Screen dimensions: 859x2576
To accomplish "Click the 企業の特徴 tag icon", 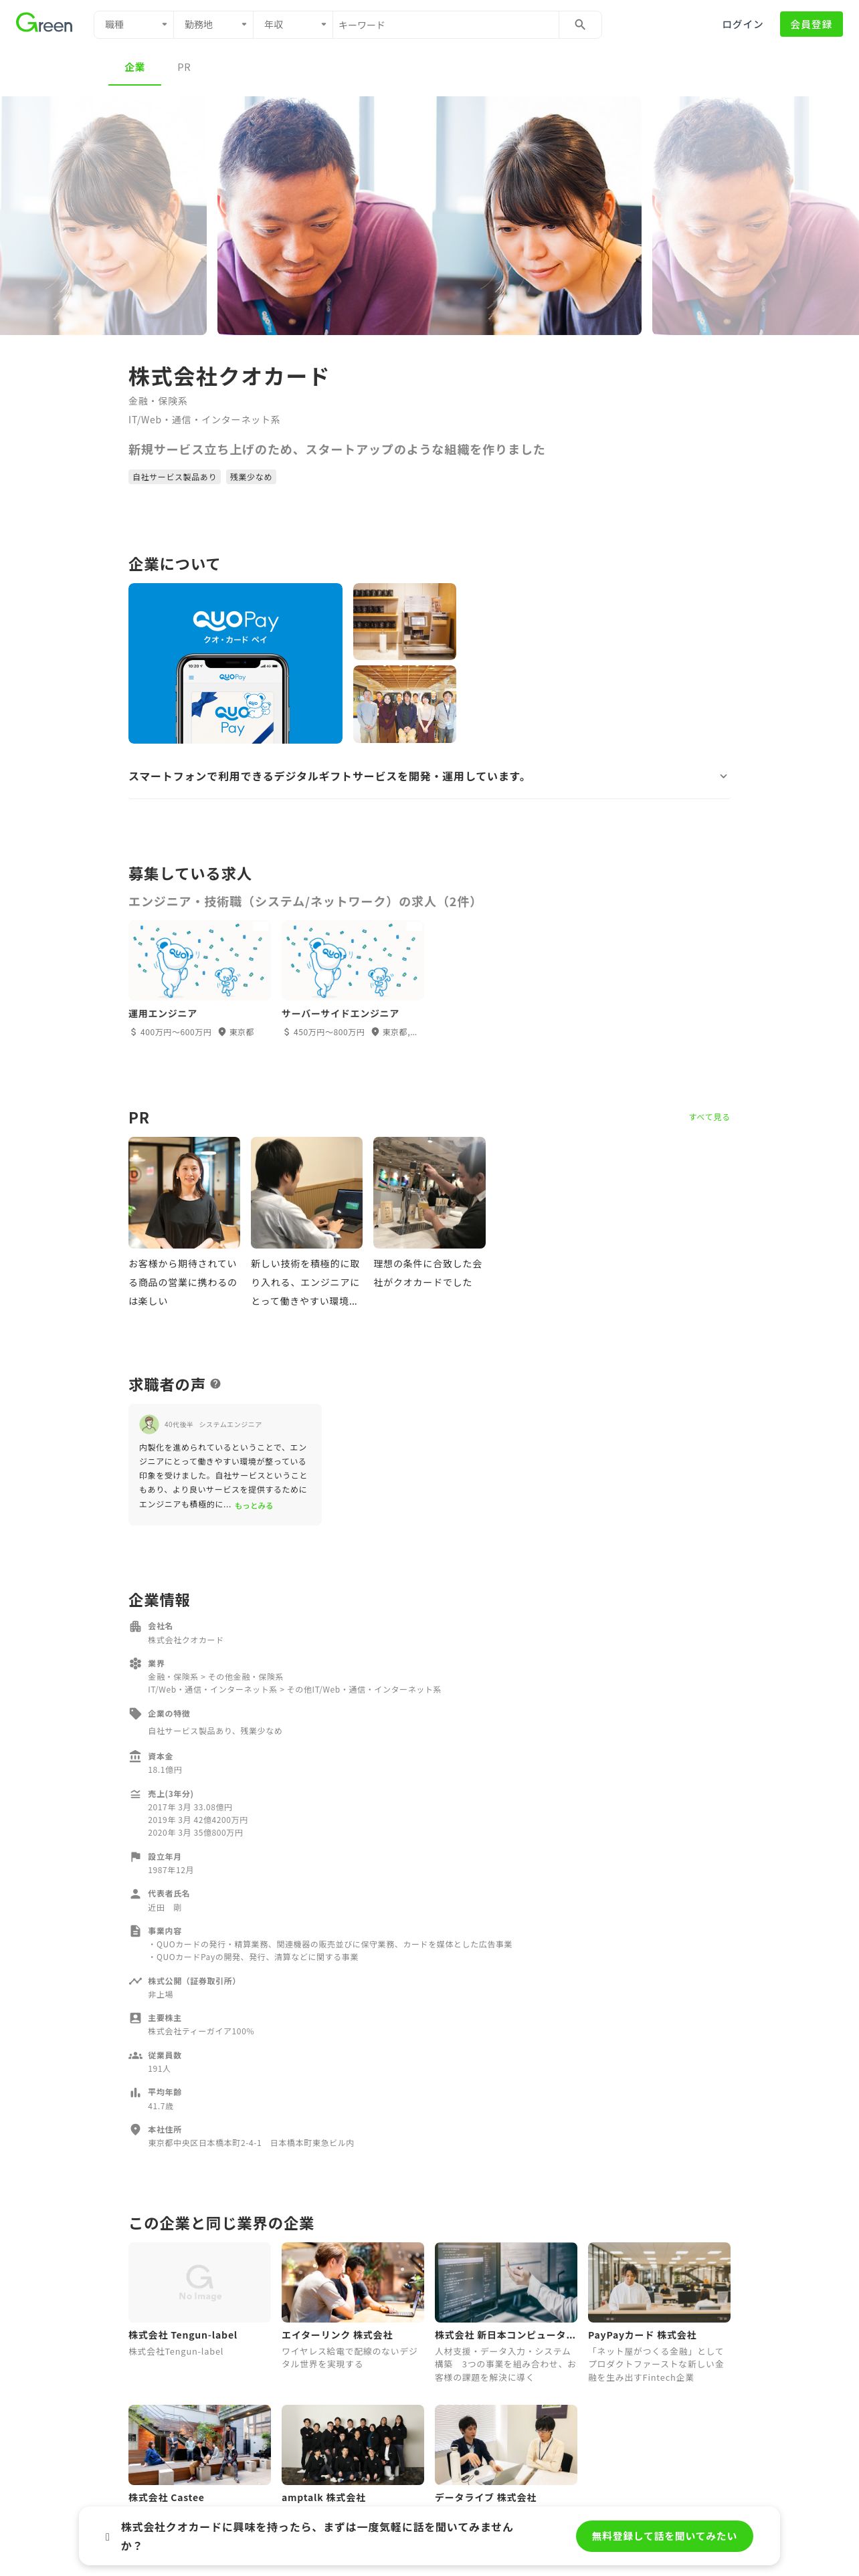I will pos(135,1713).
